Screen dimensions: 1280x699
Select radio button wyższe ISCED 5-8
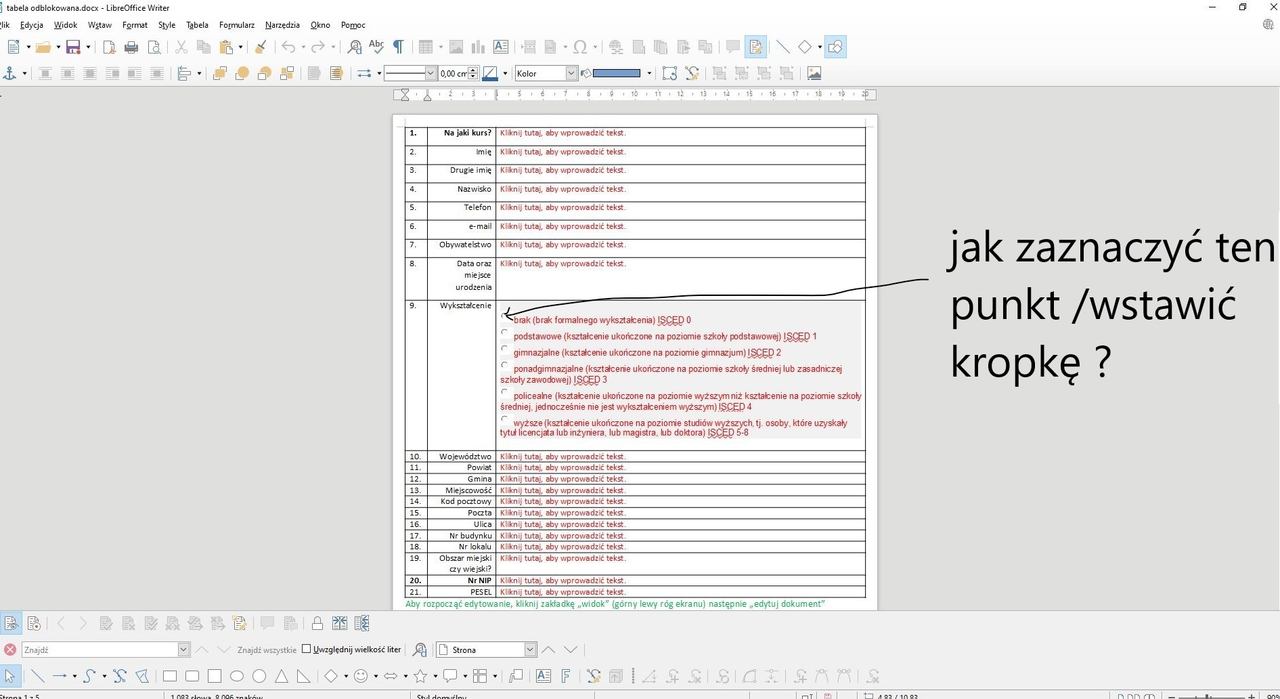tap(505, 419)
